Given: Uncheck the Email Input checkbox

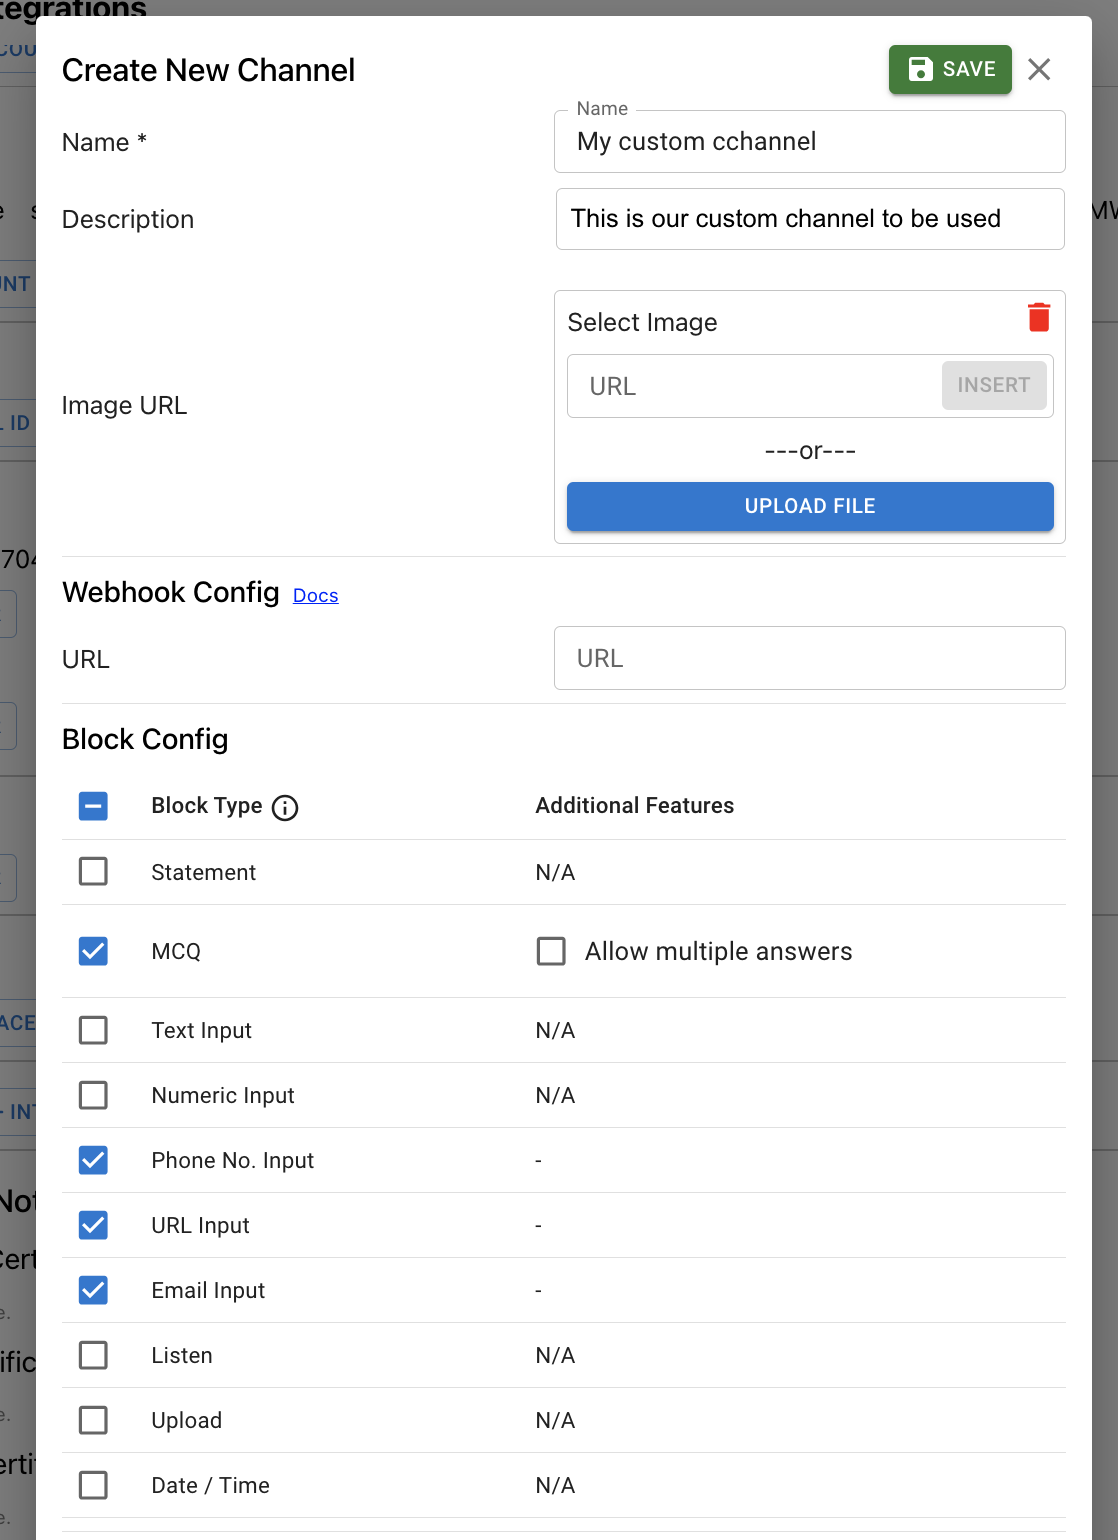Looking at the screenshot, I should [x=93, y=1290].
